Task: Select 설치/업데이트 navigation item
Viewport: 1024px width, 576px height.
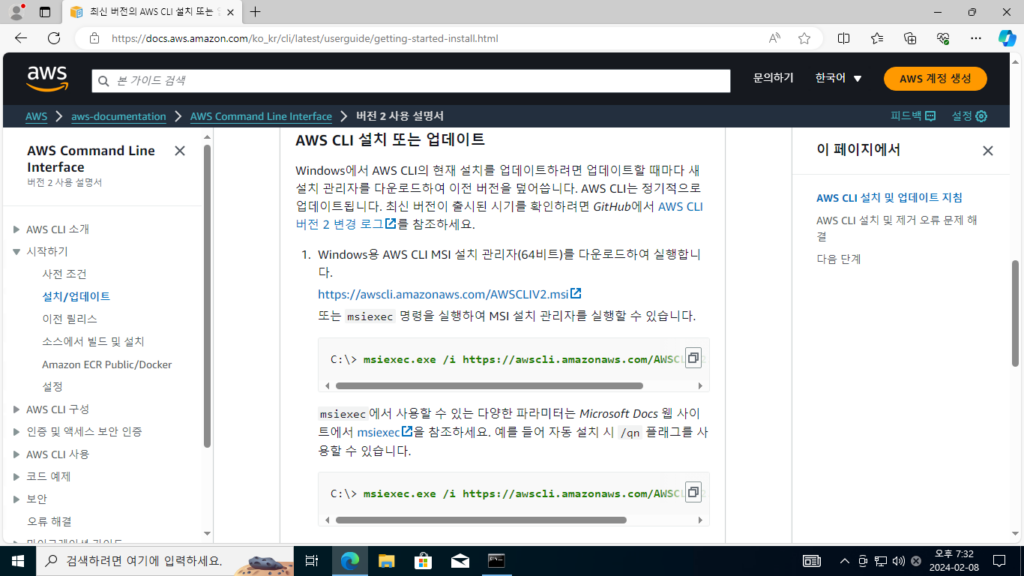Action: tap(76, 296)
